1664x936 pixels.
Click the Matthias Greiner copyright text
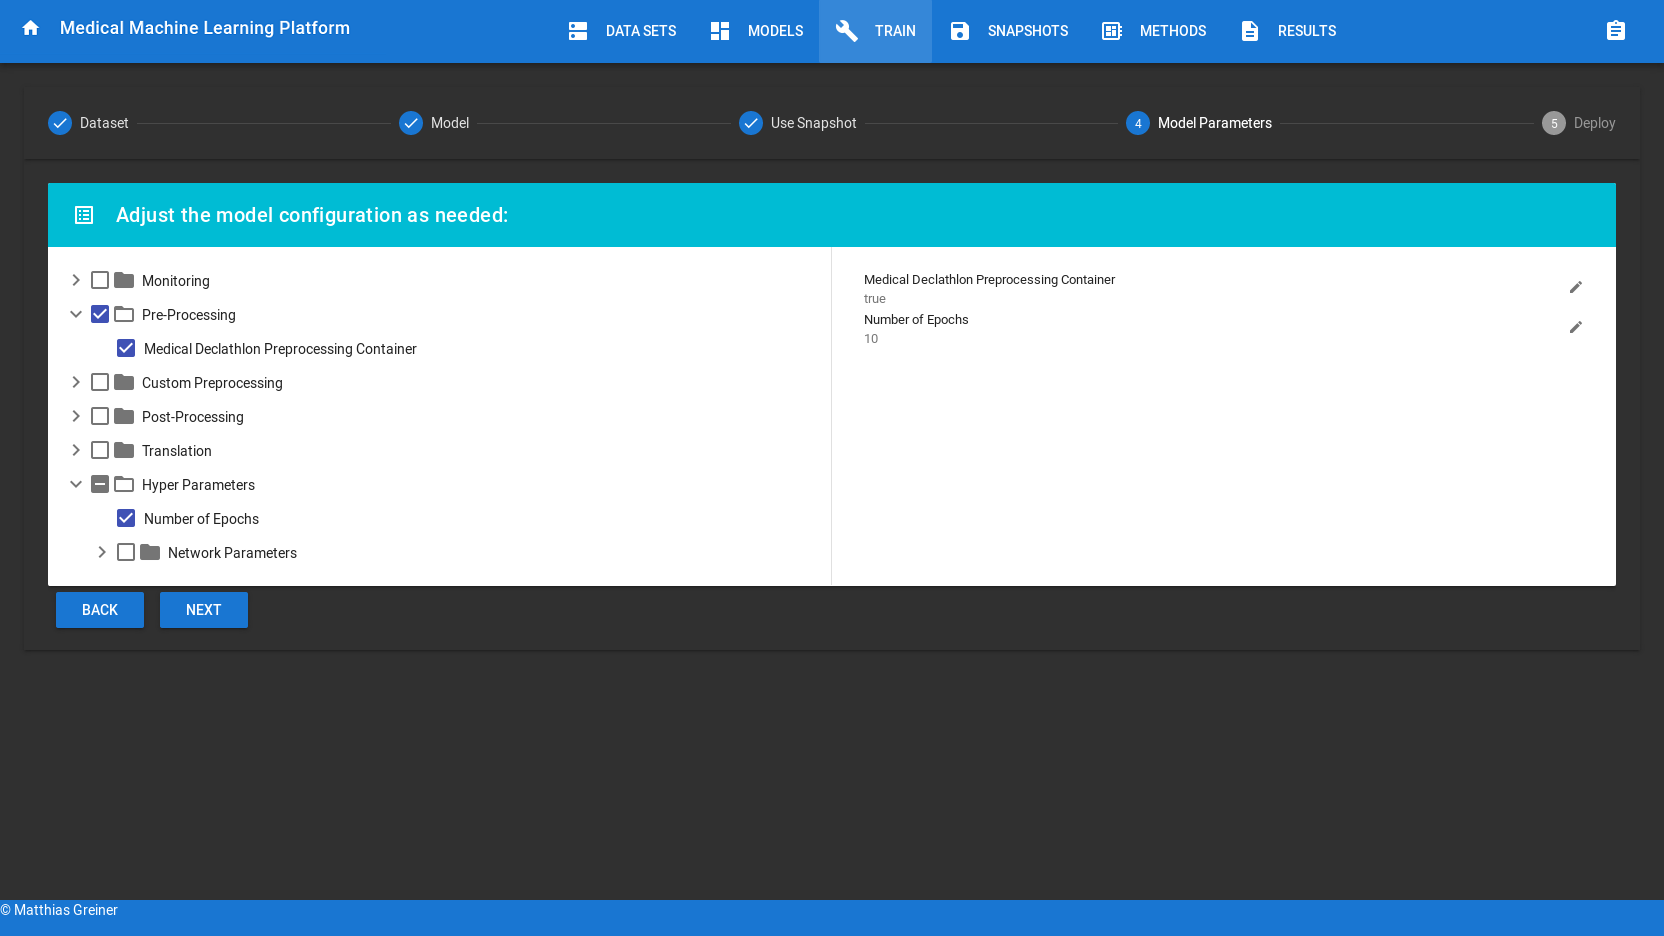pyautogui.click(x=59, y=910)
